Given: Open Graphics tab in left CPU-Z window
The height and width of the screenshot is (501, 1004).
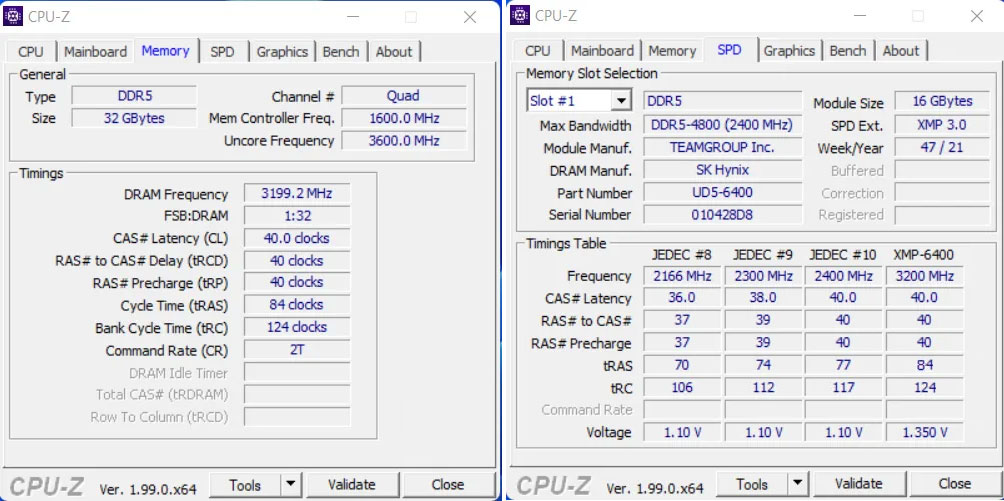Looking at the screenshot, I should pos(282,51).
